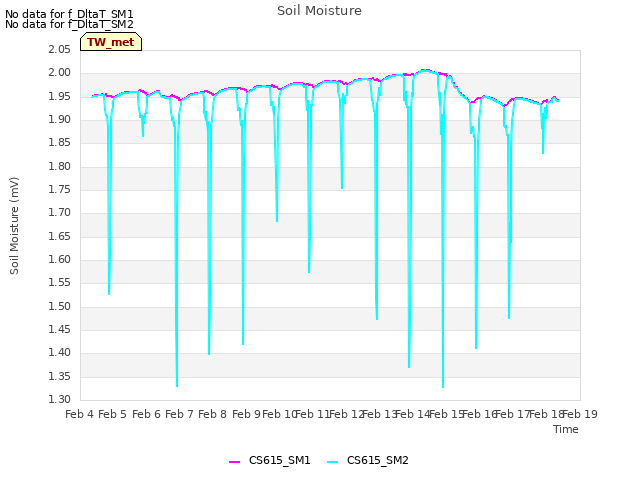The height and width of the screenshot is (480, 640).
Task: Click the Time axis label
Action: pos(566,429)
